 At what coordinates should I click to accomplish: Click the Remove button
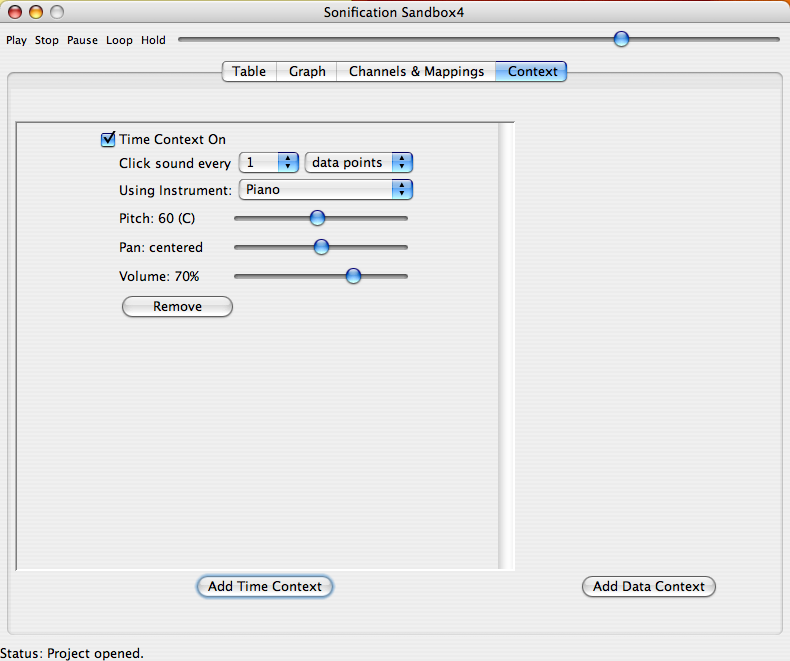tap(177, 306)
